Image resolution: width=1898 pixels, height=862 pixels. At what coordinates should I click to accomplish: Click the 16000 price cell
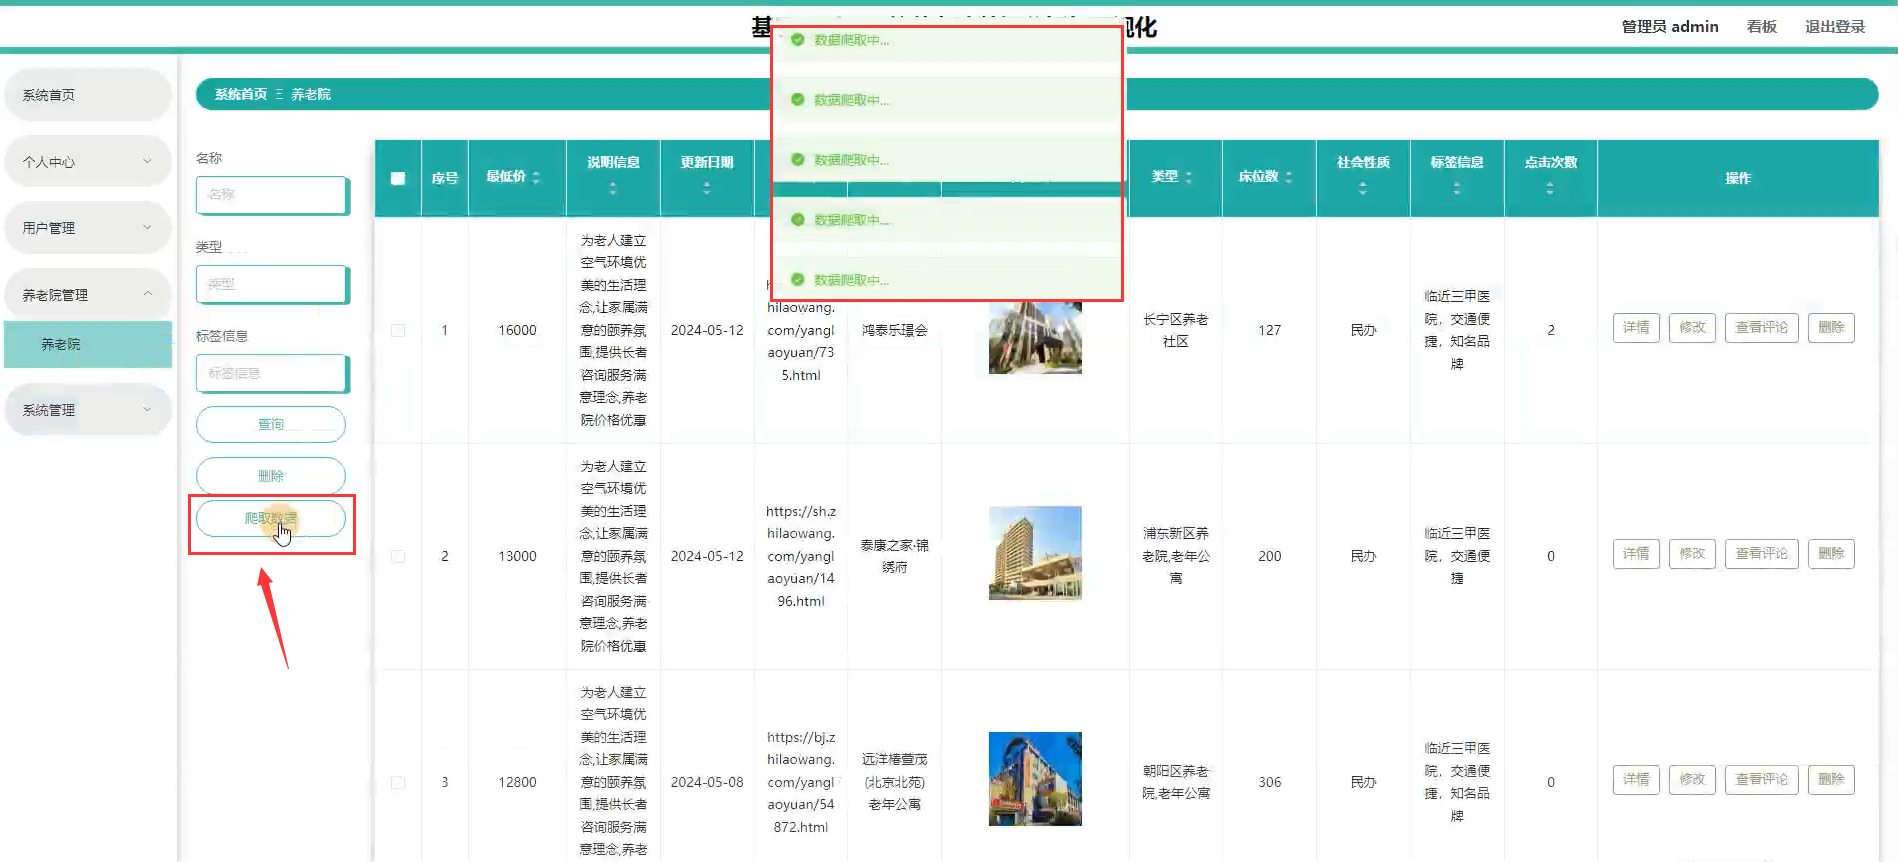coord(517,330)
